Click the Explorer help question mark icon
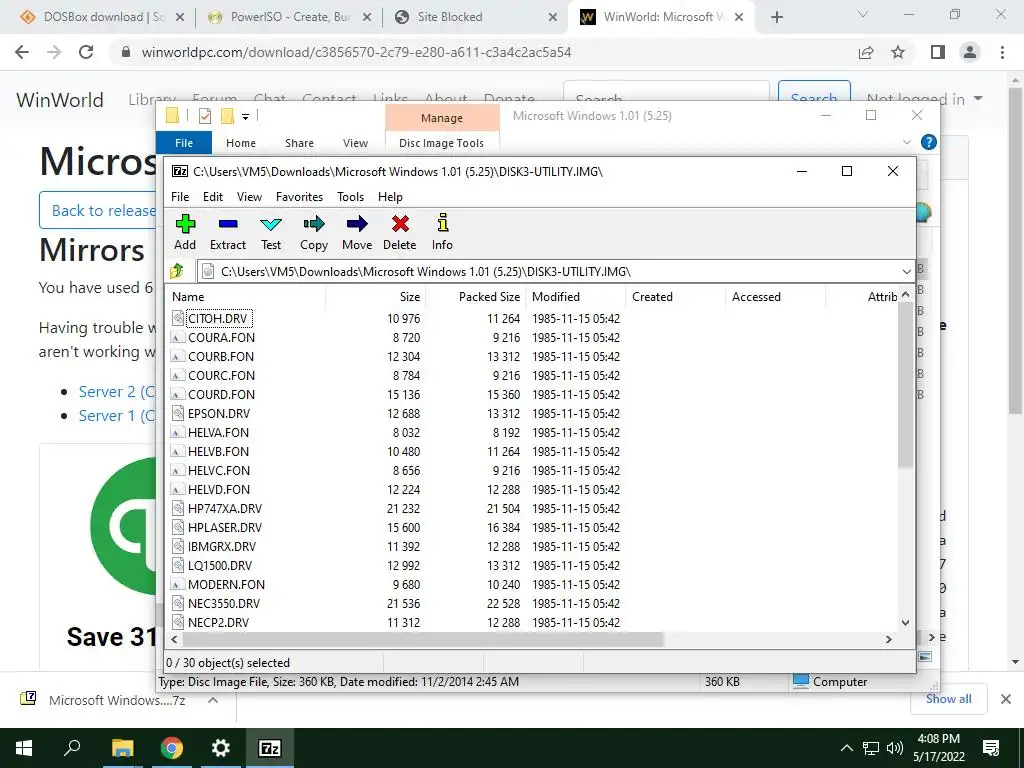Viewport: 1024px width, 768px height. 928,142
